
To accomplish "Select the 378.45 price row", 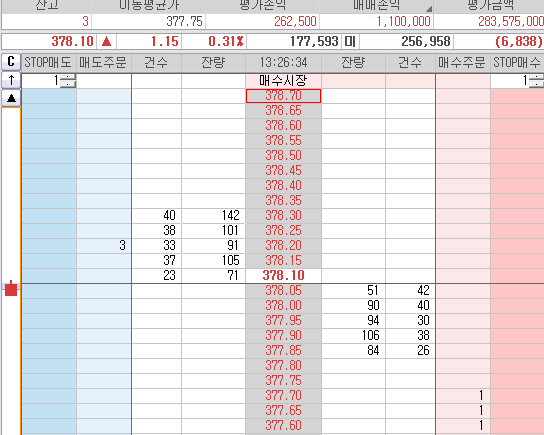I will tap(283, 171).
